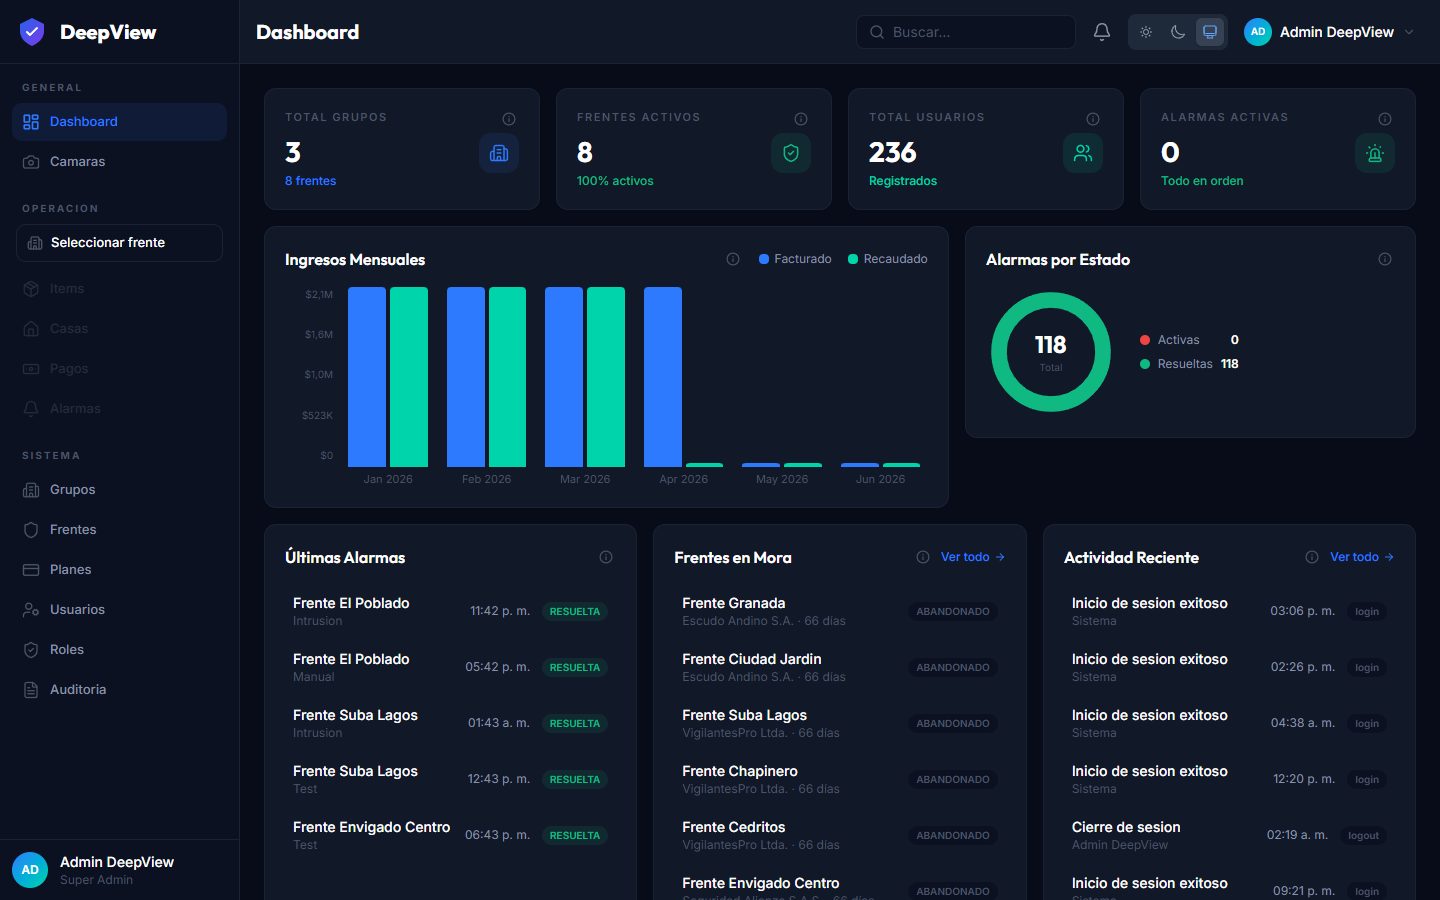Click the card icon beside Planes
The image size is (1440, 900).
pos(31,570)
